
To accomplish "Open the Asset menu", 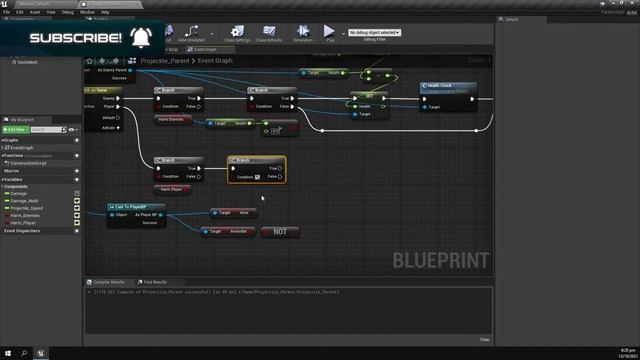I will click(35, 12).
